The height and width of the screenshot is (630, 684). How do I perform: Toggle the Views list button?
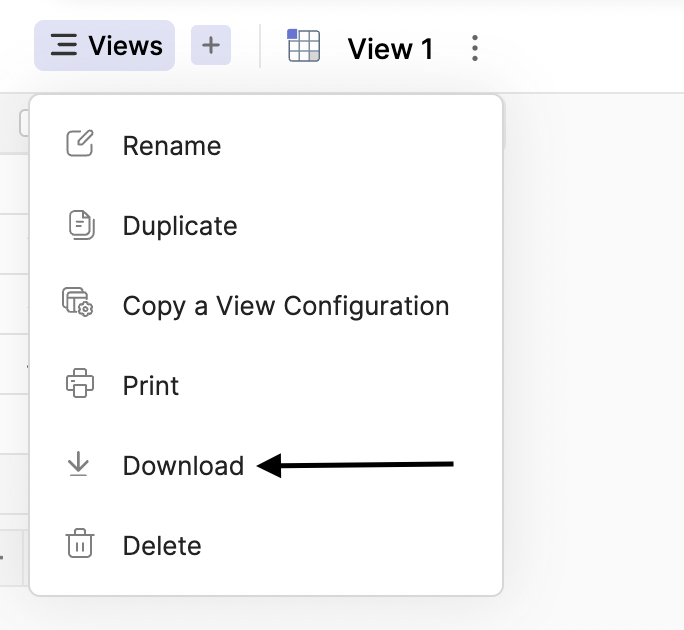[x=105, y=46]
